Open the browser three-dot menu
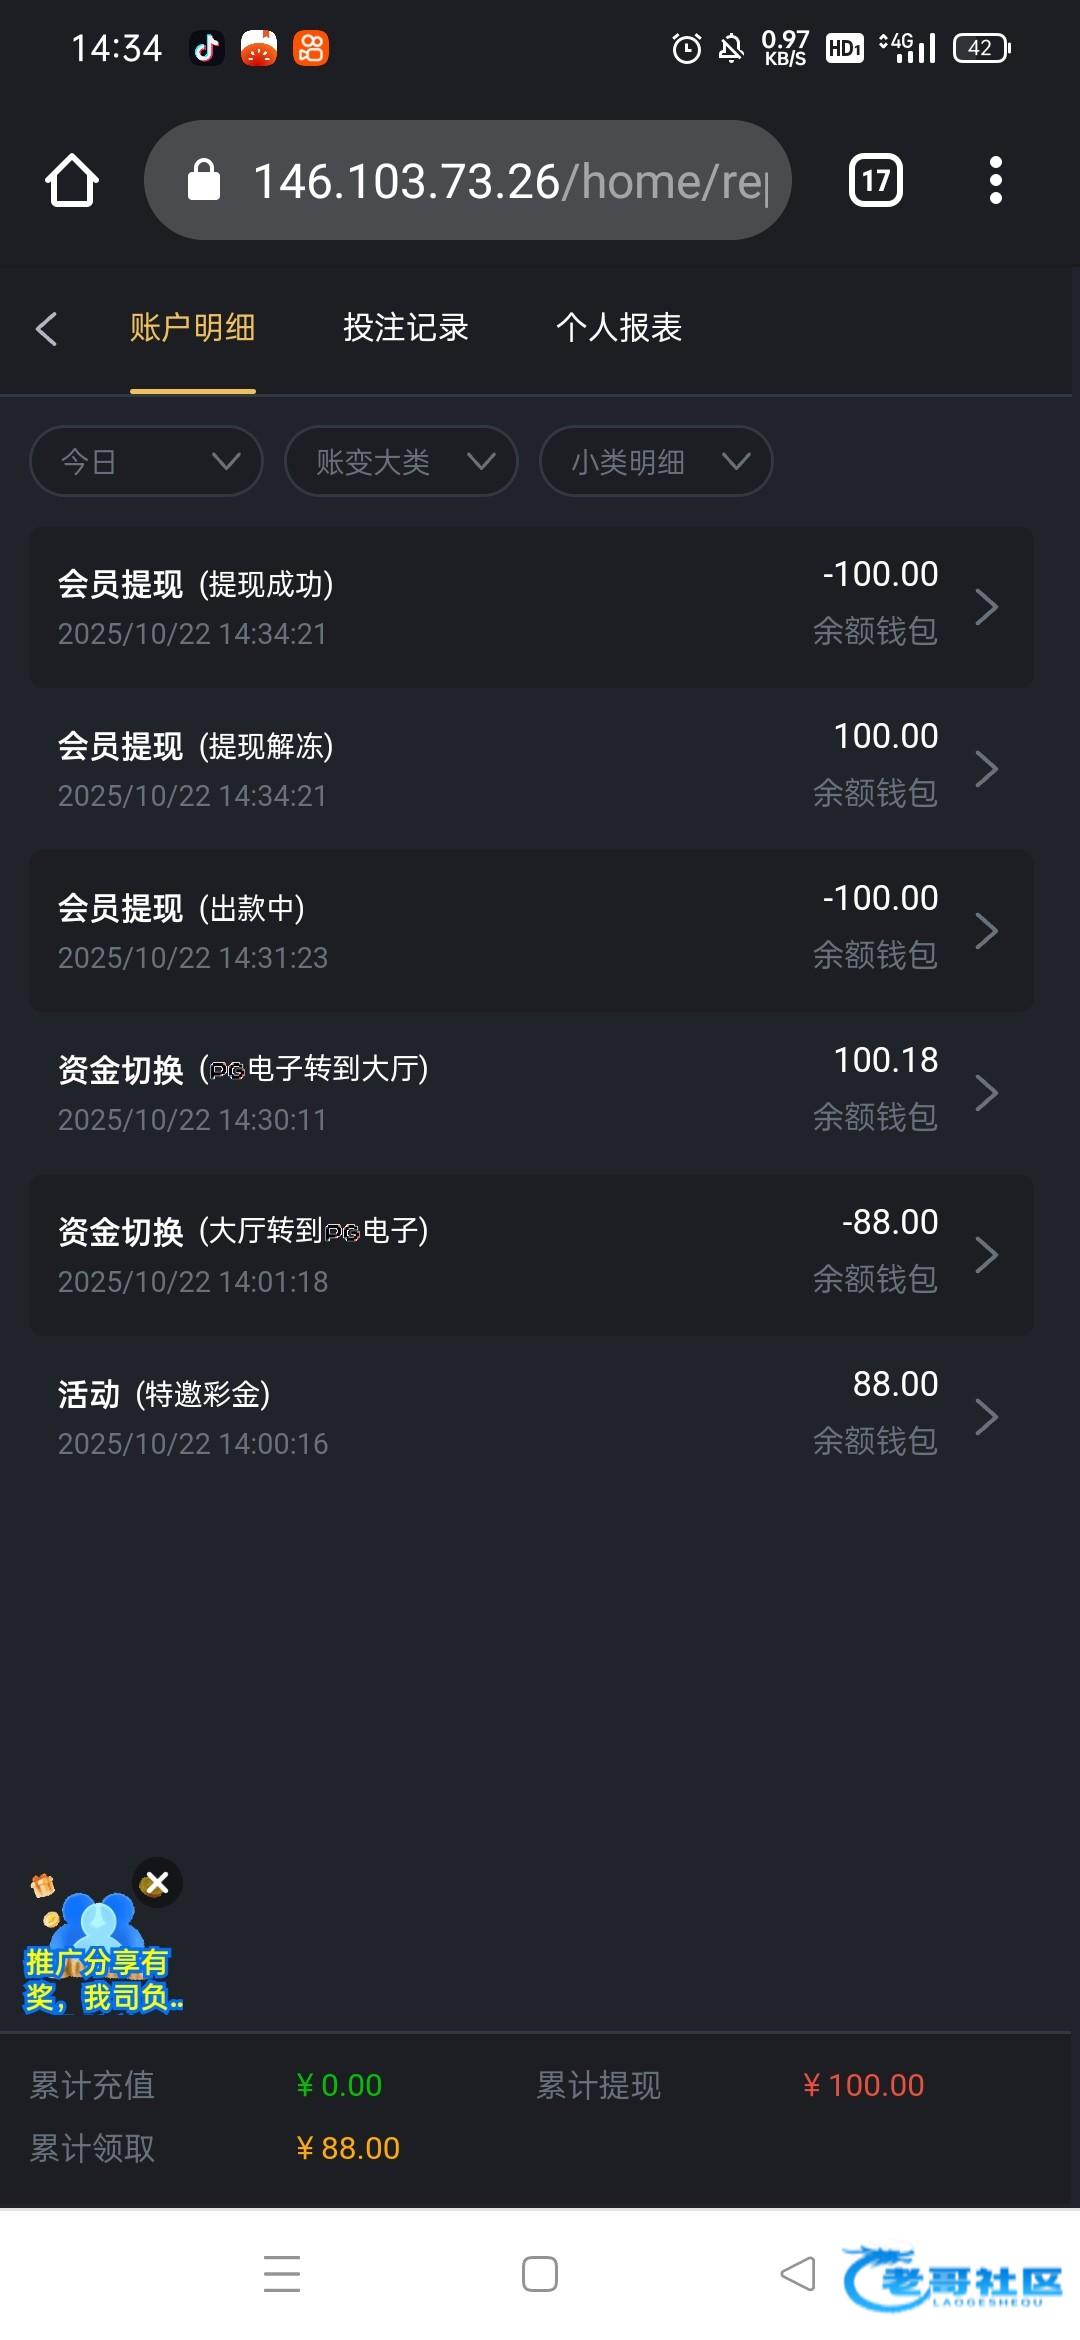This screenshot has width=1080, height=2340. (995, 181)
